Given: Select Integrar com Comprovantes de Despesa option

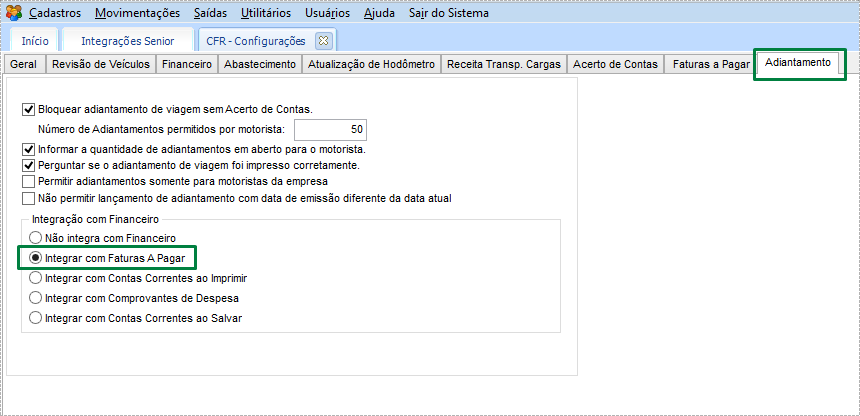Looking at the screenshot, I should pos(36,299).
